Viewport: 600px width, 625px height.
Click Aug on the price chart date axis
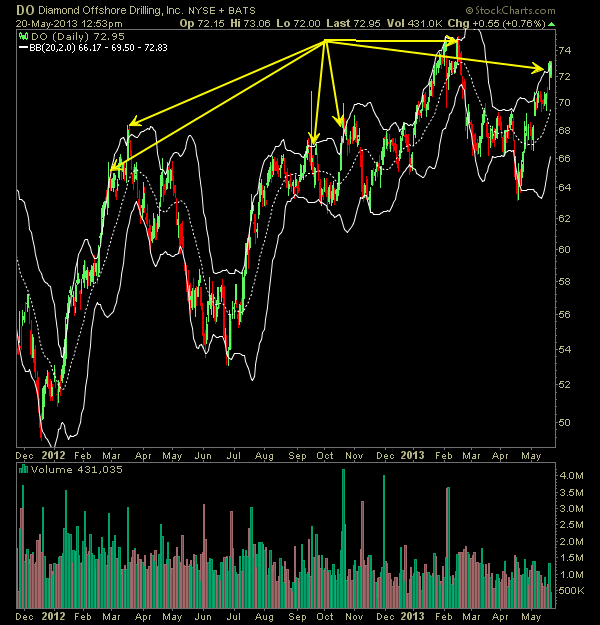point(264,456)
